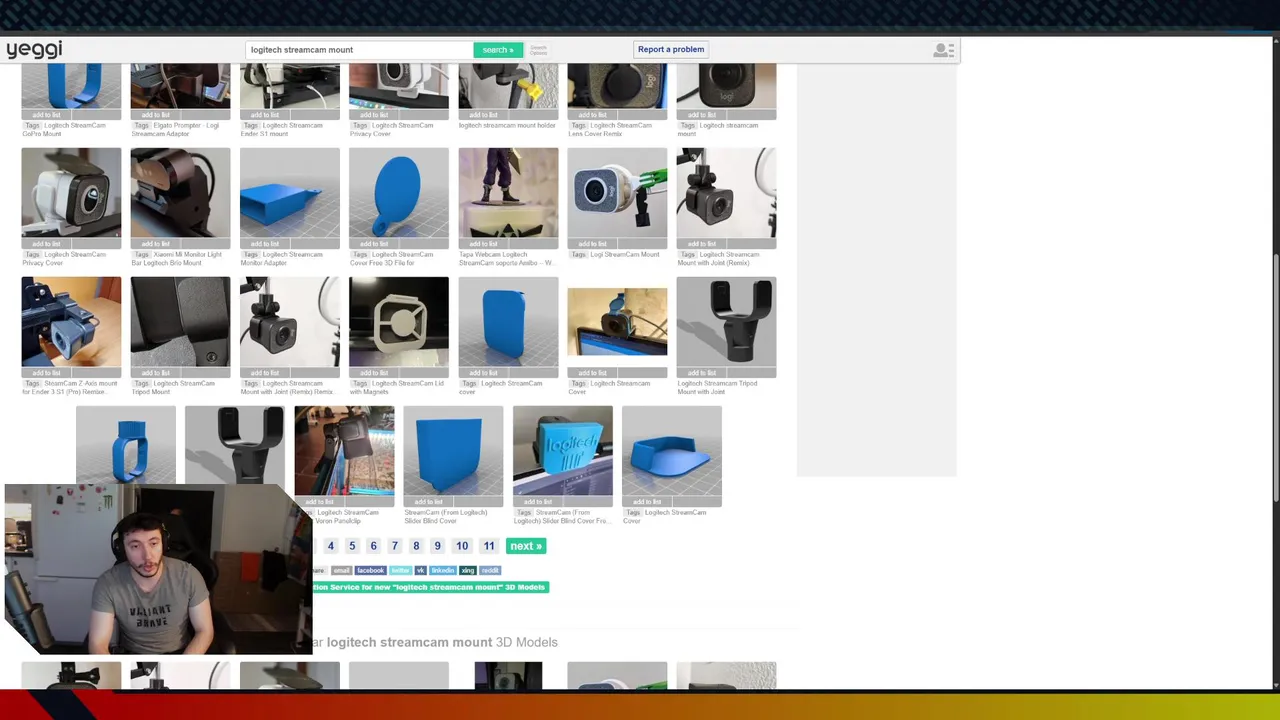Click the search field with 'logitech streamcam mount'
The width and height of the screenshot is (1280, 720).
360,50
